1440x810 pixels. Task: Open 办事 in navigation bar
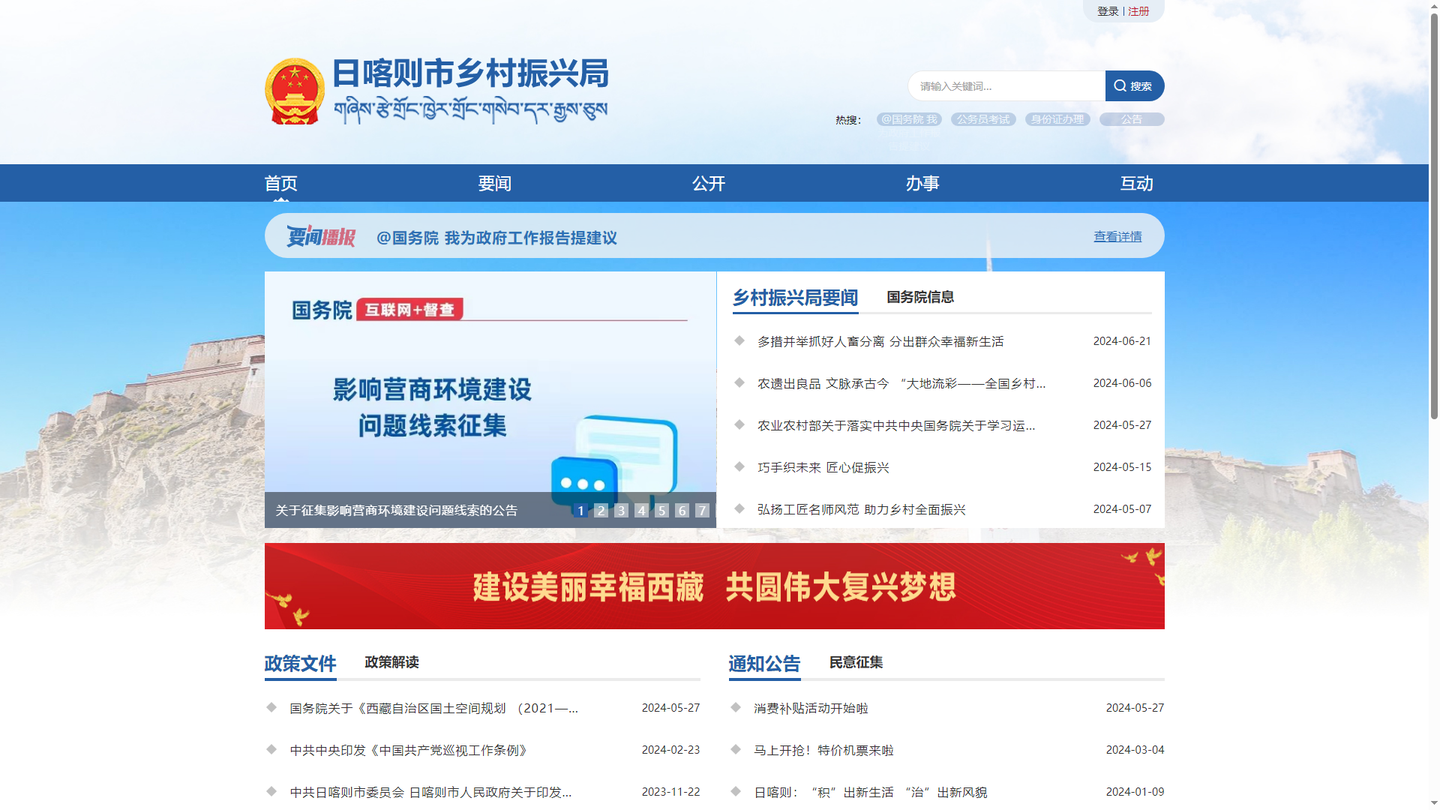click(x=923, y=183)
